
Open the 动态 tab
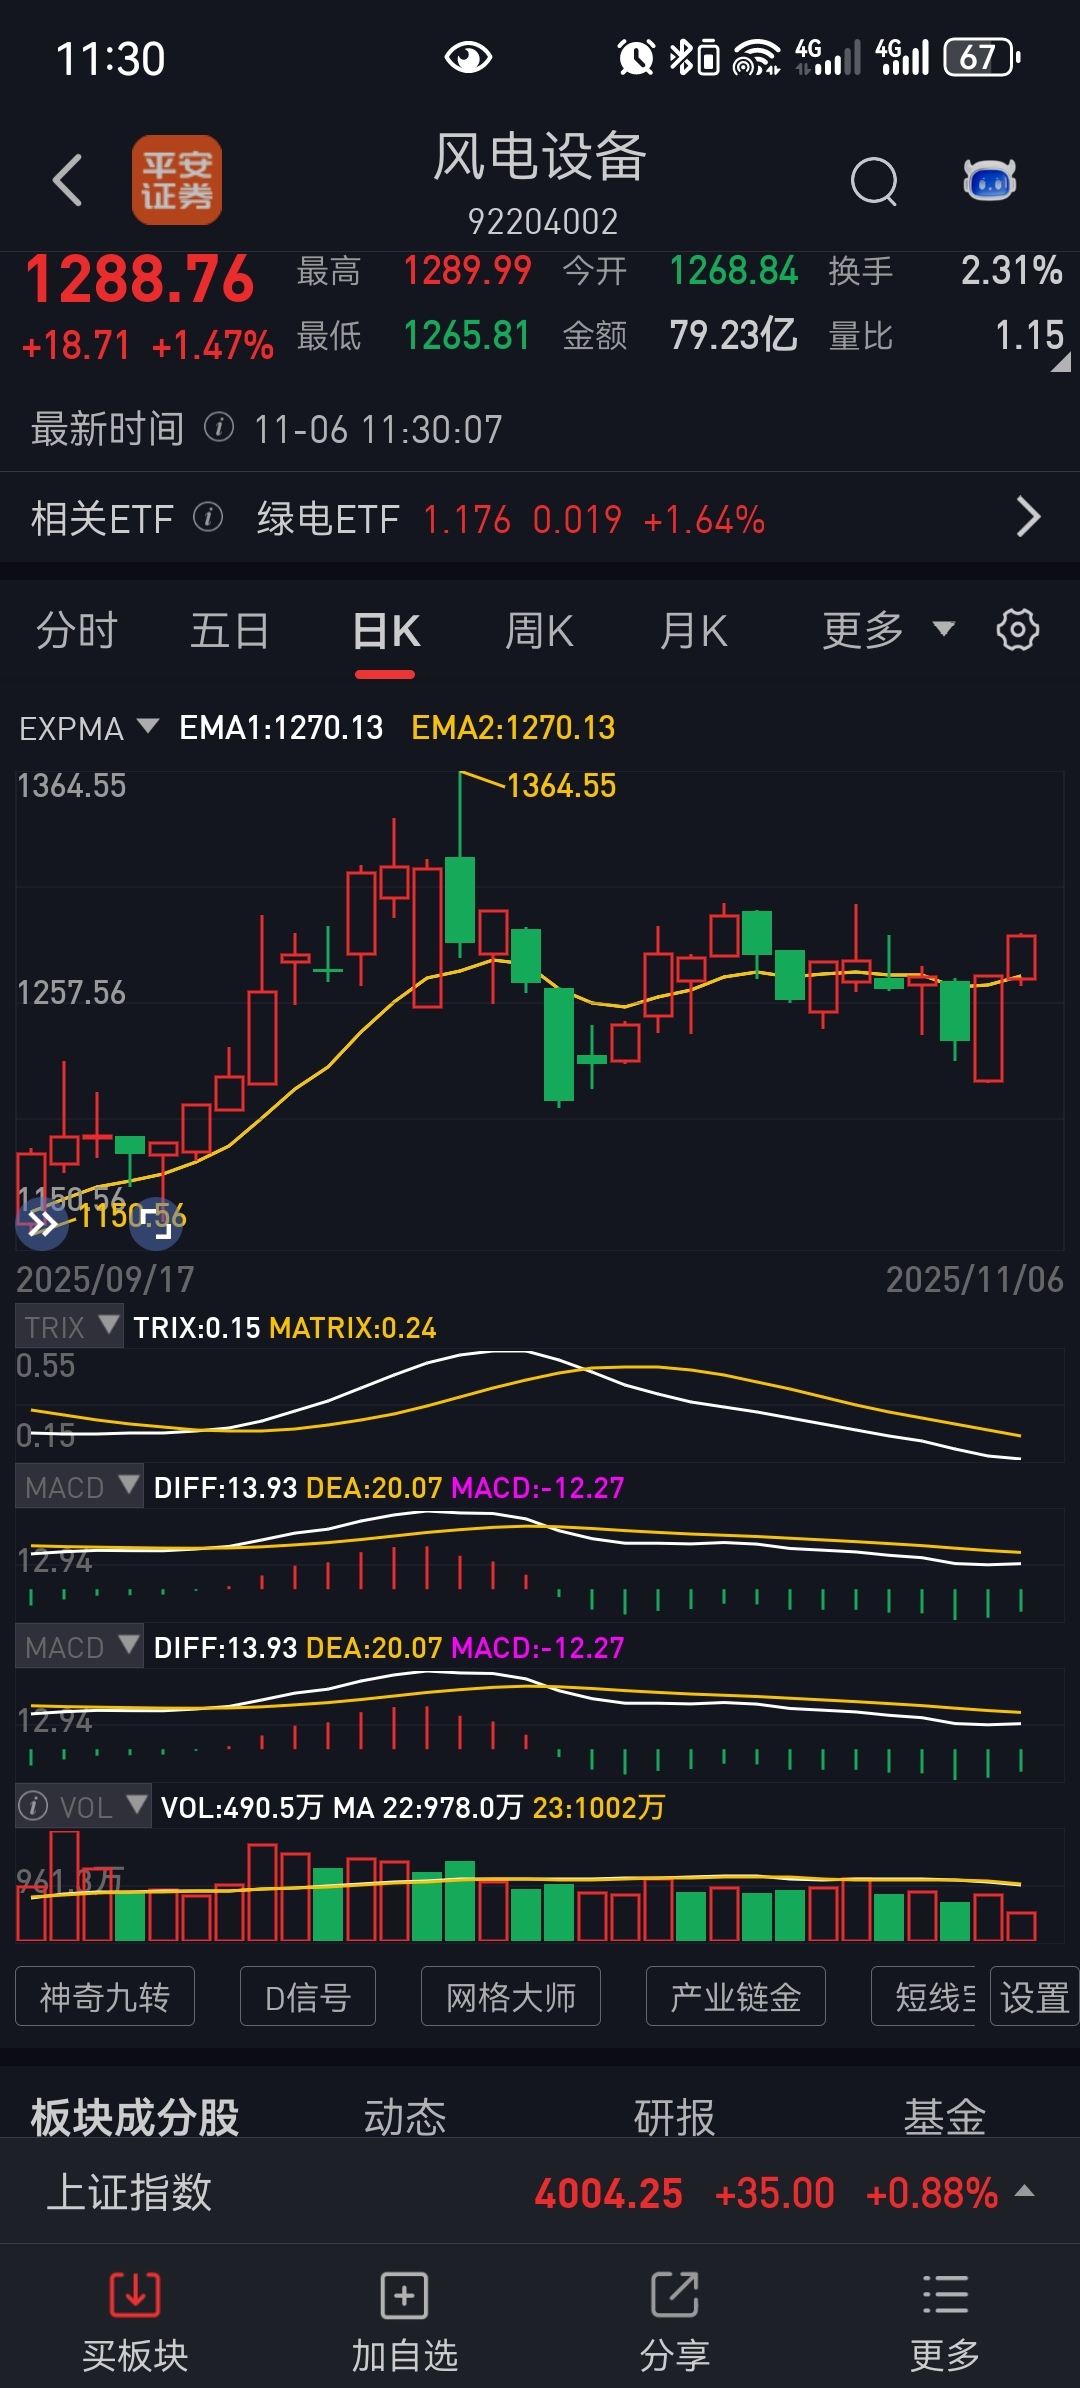pos(405,2116)
